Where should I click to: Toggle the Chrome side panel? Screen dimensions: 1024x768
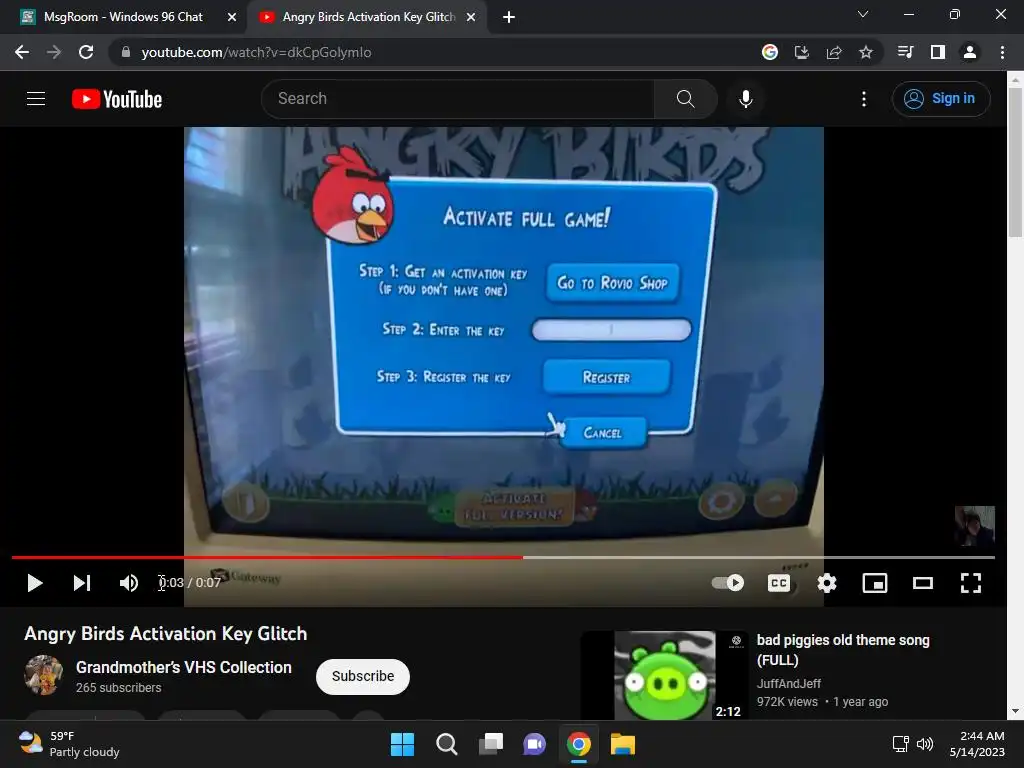coord(938,52)
